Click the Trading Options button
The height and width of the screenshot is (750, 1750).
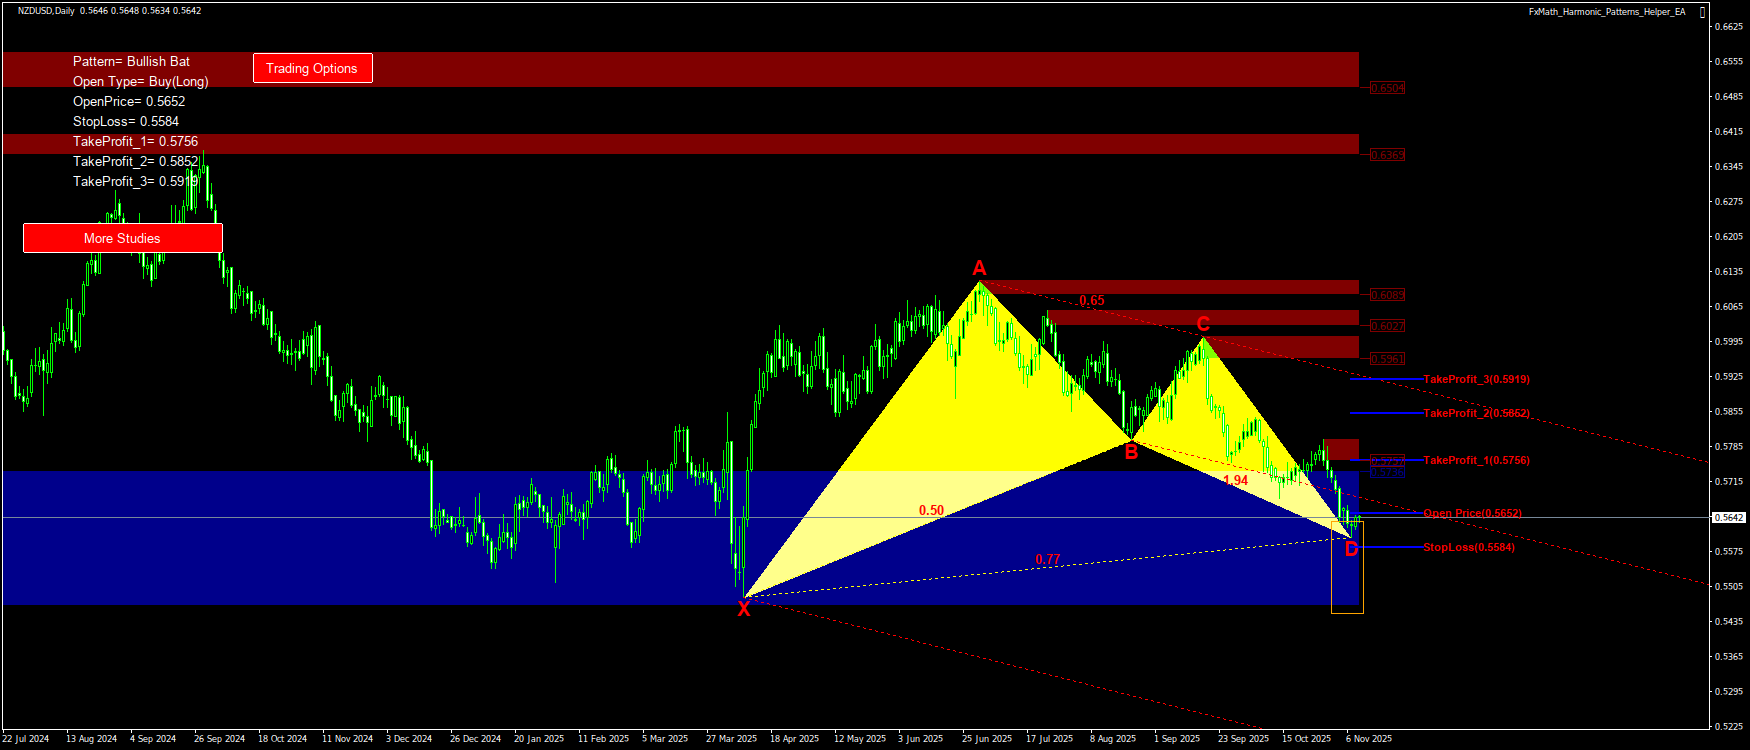(312, 68)
